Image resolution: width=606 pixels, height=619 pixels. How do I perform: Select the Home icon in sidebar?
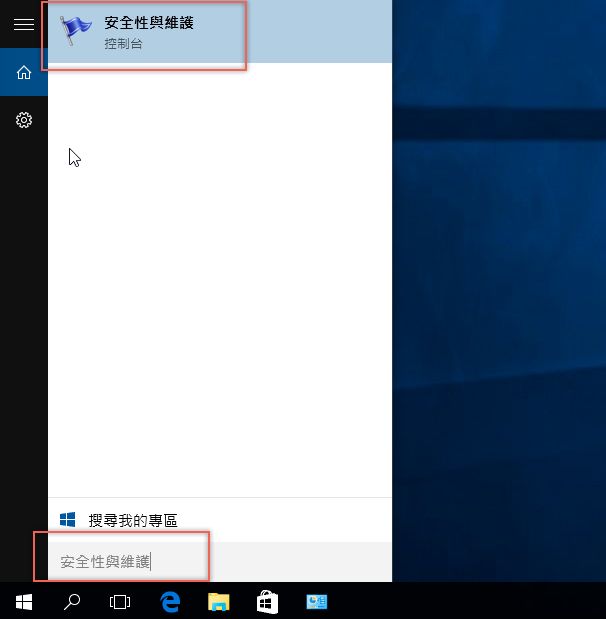coord(23,72)
